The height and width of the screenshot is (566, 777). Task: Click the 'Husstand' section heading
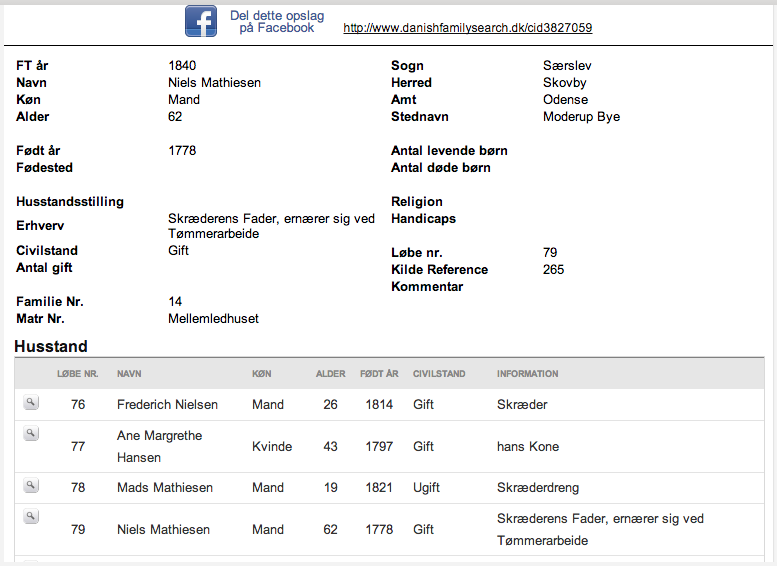coord(51,346)
